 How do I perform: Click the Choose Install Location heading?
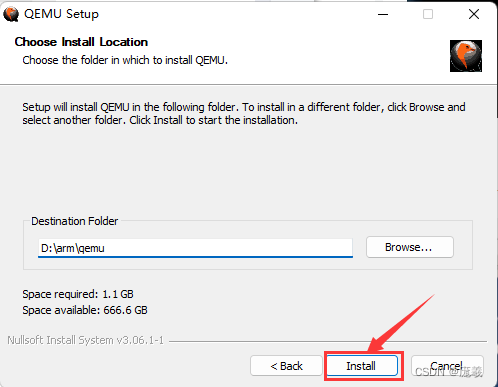[81, 42]
